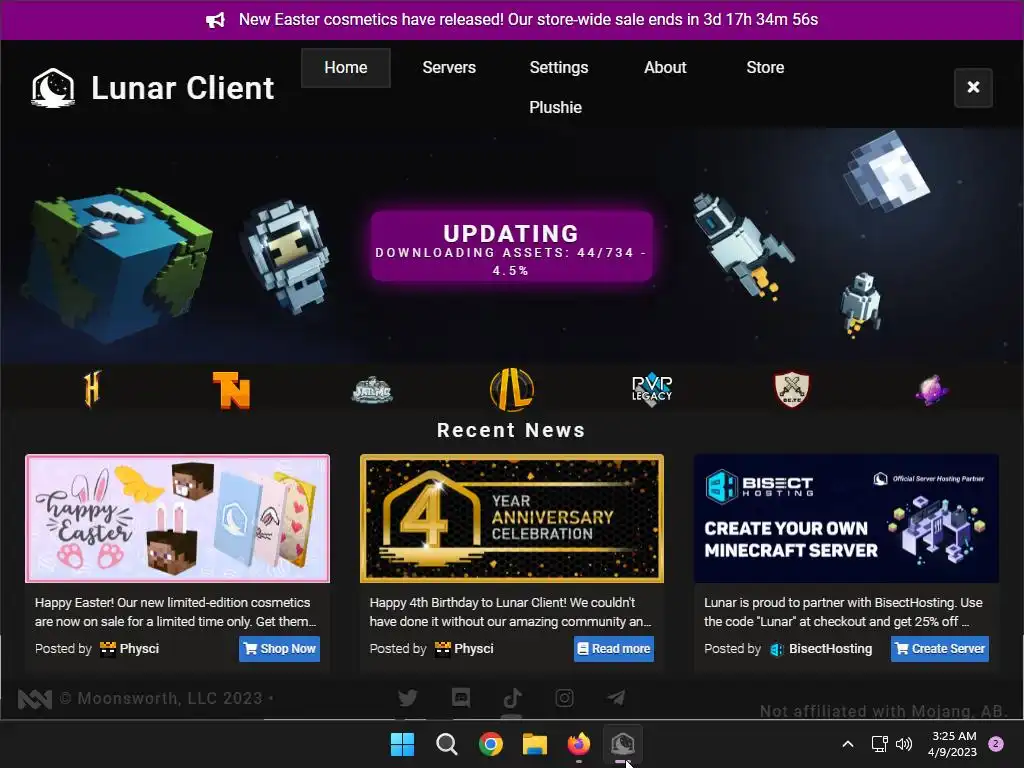Open the Telegram footer icon
1024x768 pixels.
pos(616,698)
